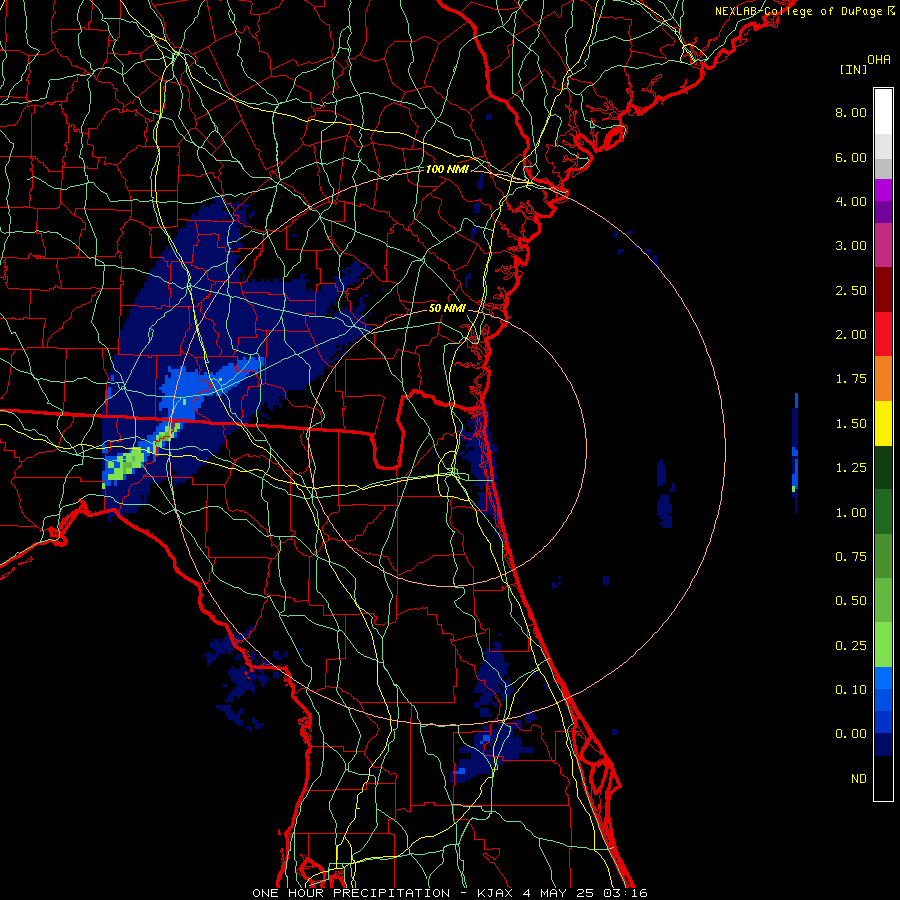Click the 50 NMI range ring label
Image resolution: width=900 pixels, height=900 pixels.
click(447, 308)
